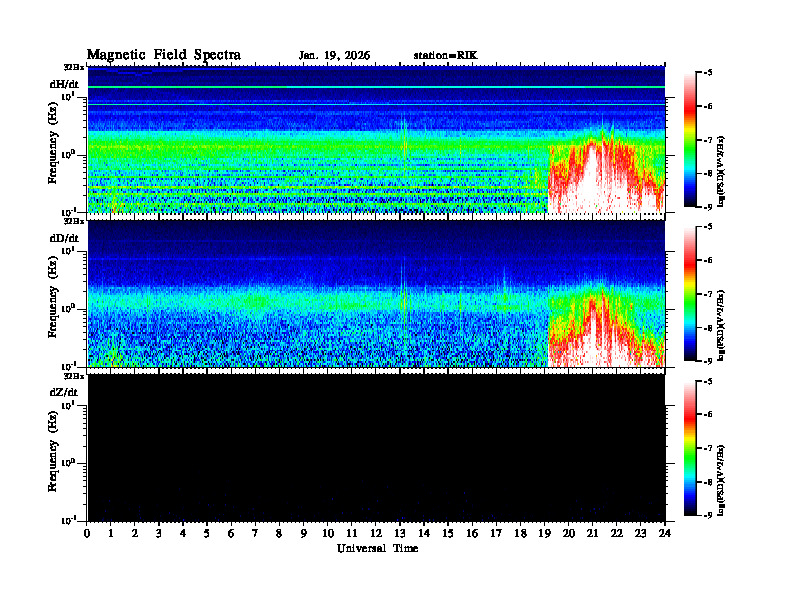Click hour 7 on Universal Time axis

(255, 534)
